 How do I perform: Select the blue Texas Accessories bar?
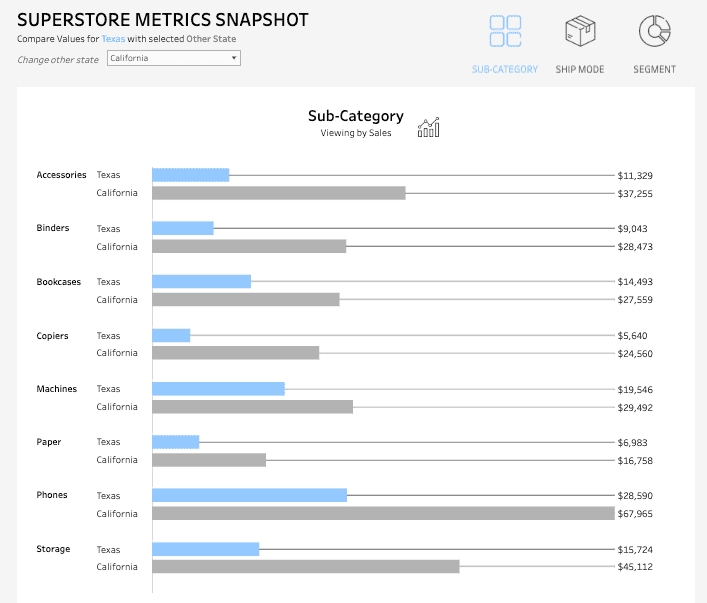click(190, 175)
